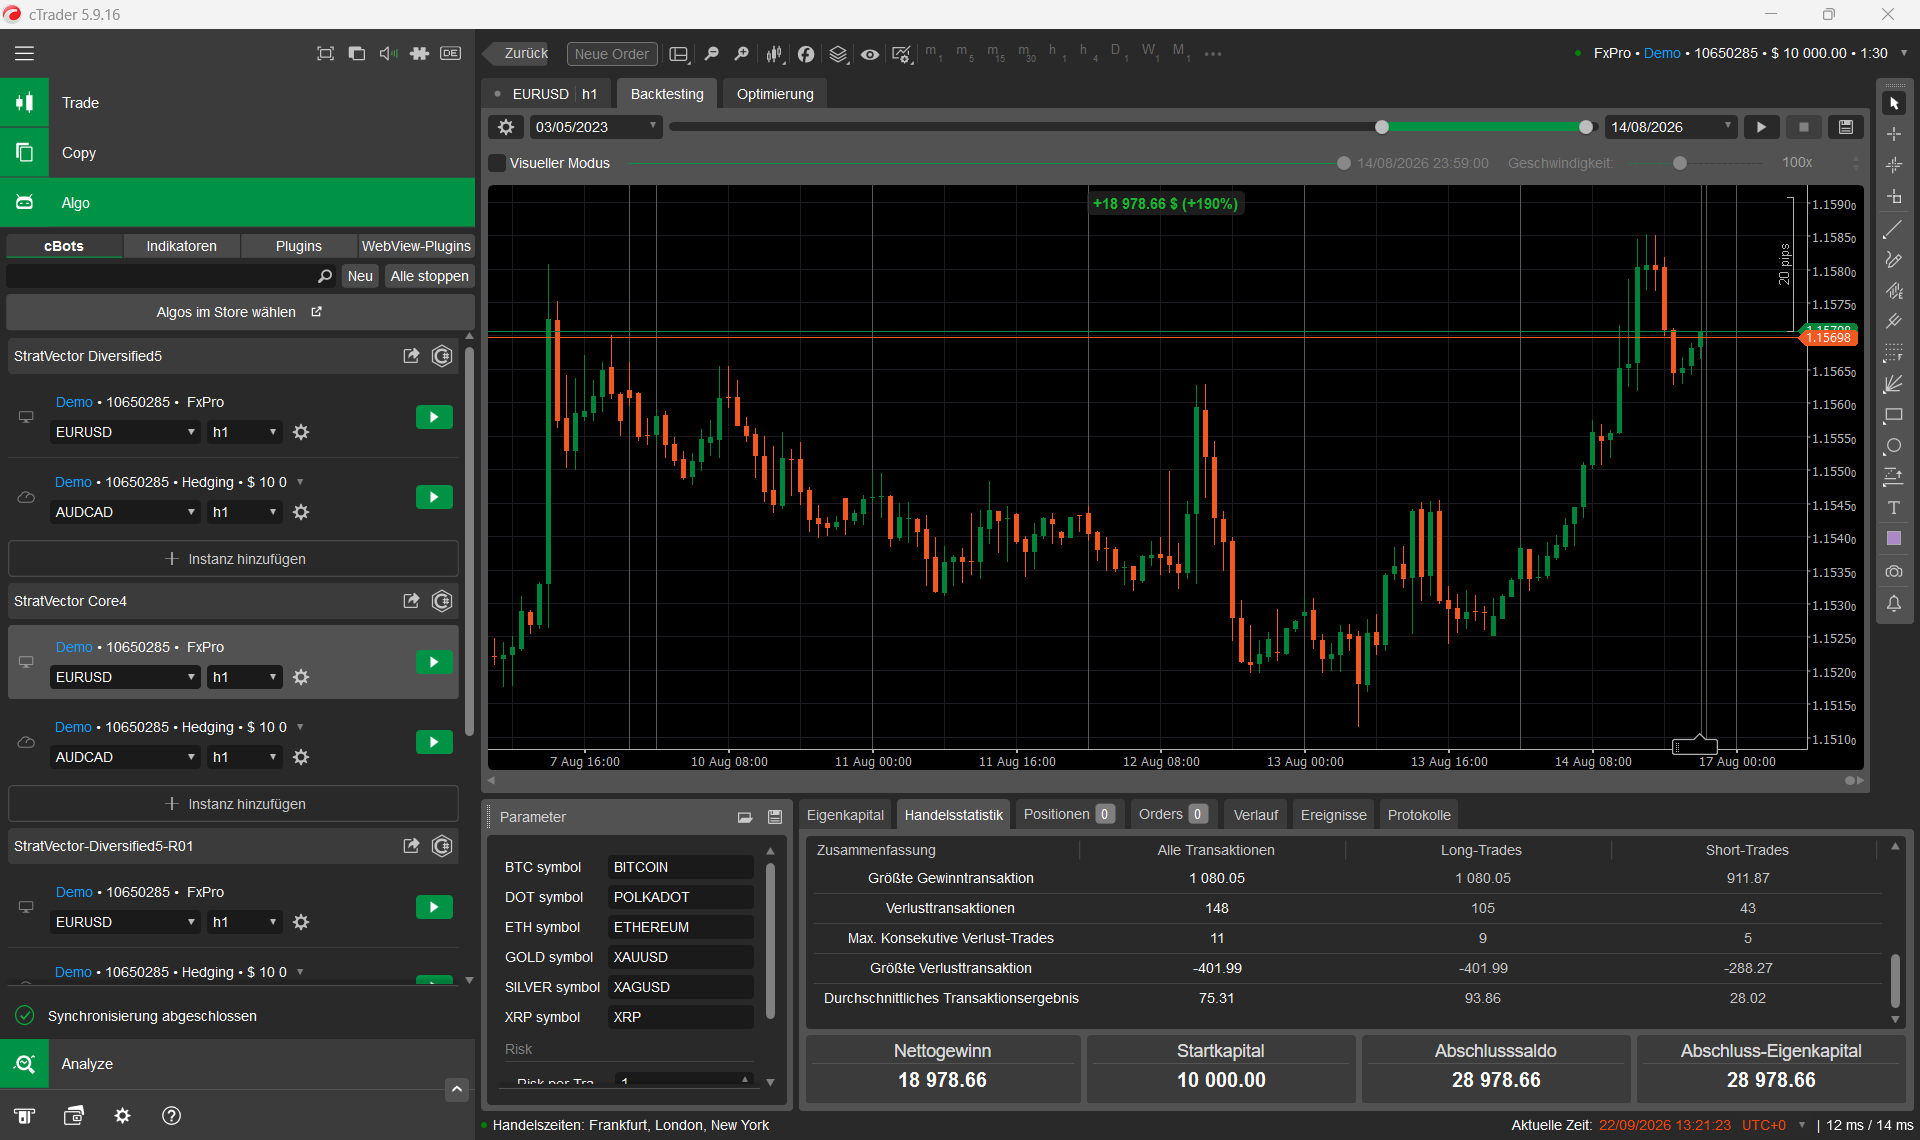Stop backtest with stop button
The width and height of the screenshot is (1920, 1140).
tap(1804, 127)
